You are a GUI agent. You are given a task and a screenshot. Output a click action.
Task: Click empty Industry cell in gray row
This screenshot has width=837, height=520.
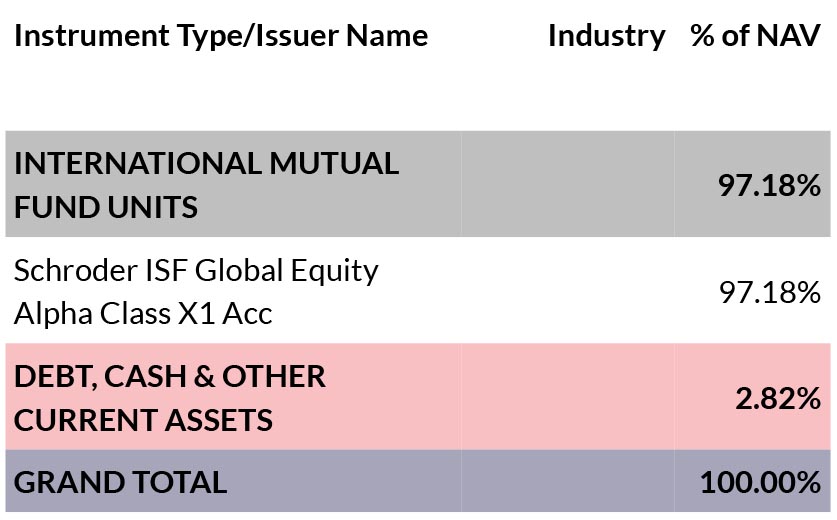pyautogui.click(x=567, y=184)
